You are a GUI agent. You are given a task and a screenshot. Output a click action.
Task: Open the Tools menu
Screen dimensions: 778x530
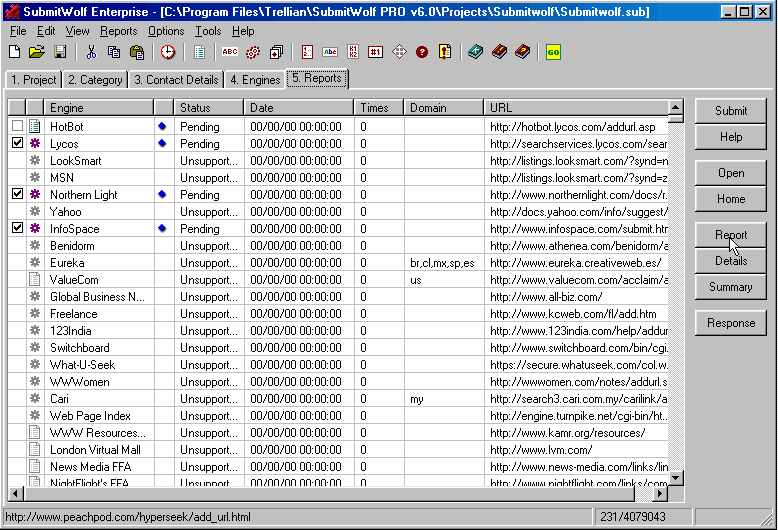coord(208,31)
